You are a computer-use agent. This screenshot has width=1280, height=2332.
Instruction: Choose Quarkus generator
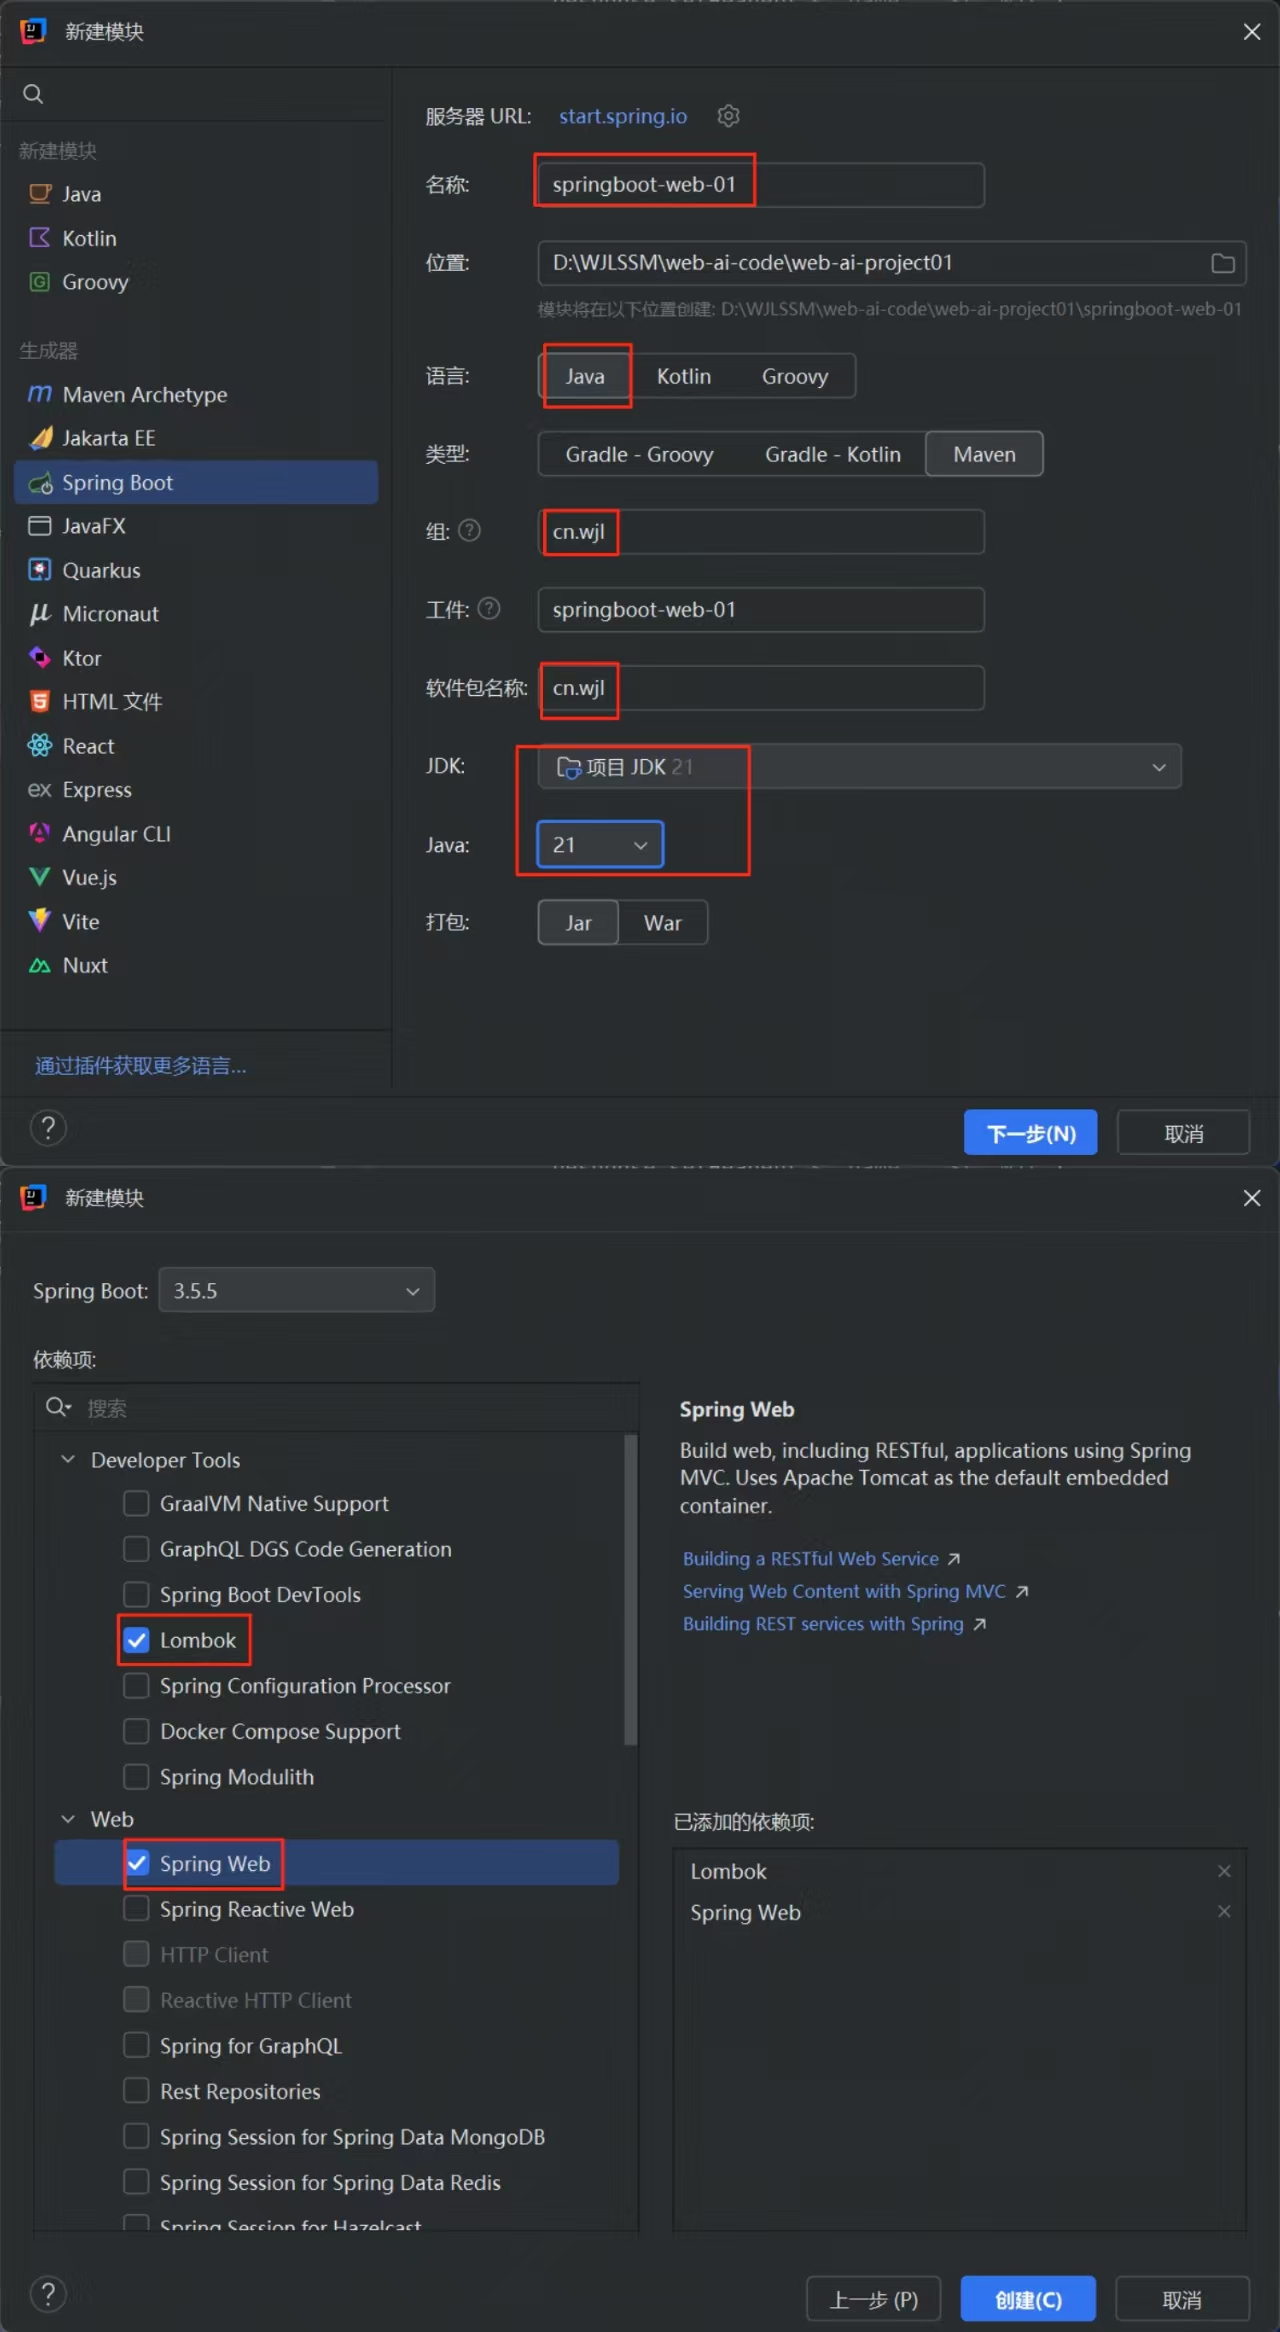[198, 570]
